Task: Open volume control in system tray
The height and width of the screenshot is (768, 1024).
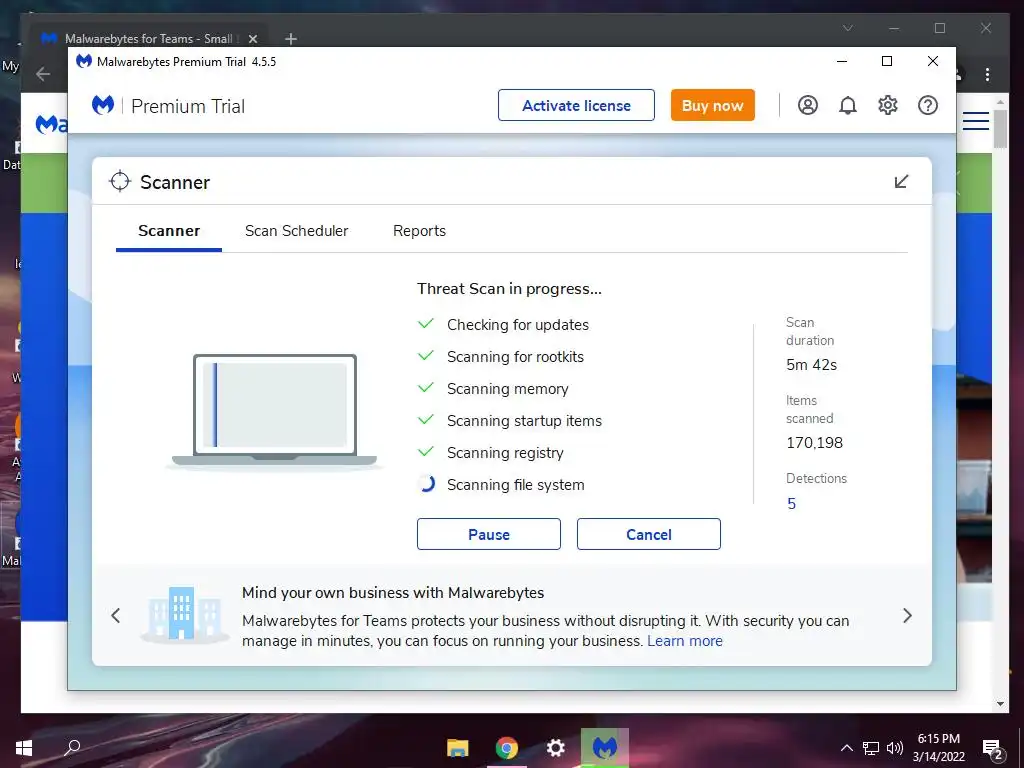Action: pos(895,748)
